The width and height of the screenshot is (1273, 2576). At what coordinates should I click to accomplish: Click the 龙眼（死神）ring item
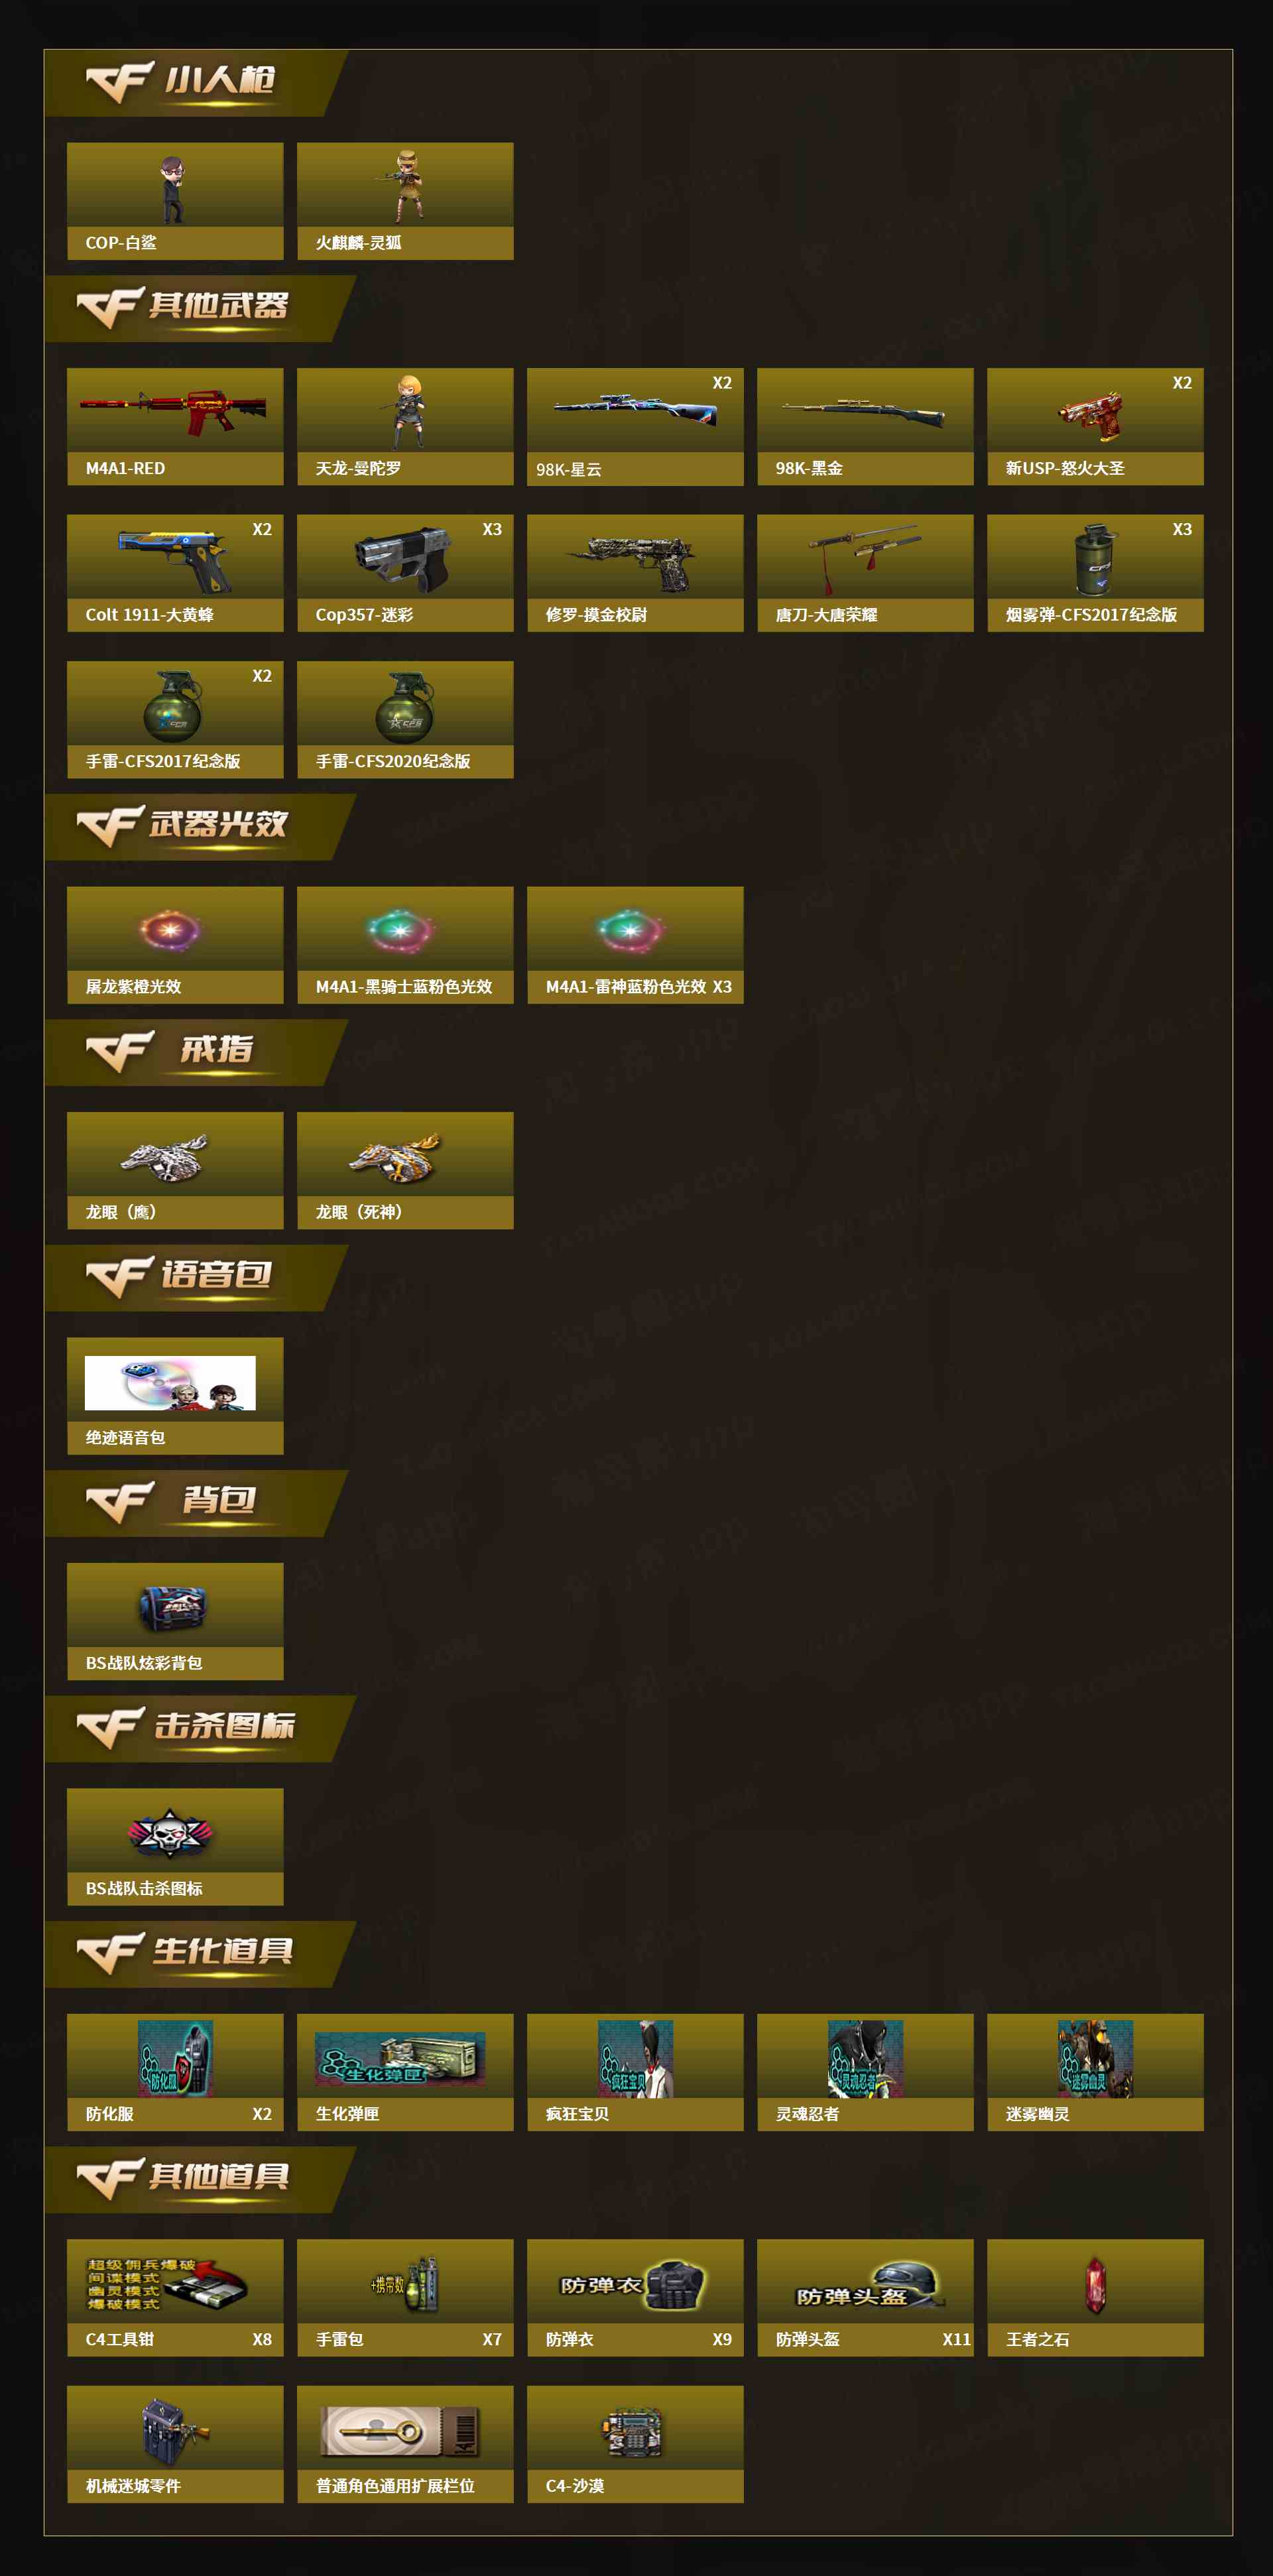(405, 1171)
